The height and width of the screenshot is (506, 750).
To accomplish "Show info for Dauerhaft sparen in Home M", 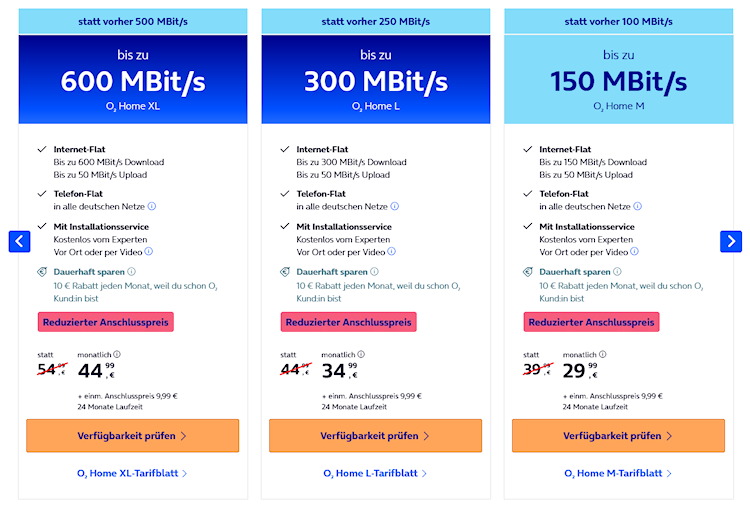I will click(618, 271).
